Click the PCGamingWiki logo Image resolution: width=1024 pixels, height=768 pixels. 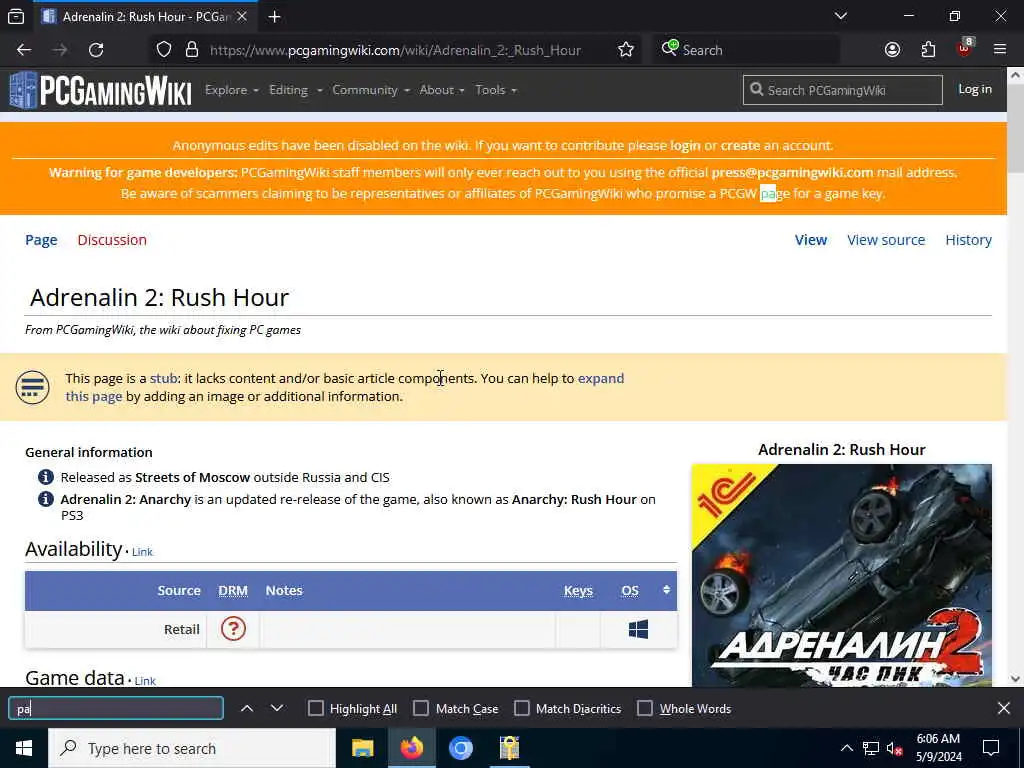point(101,90)
